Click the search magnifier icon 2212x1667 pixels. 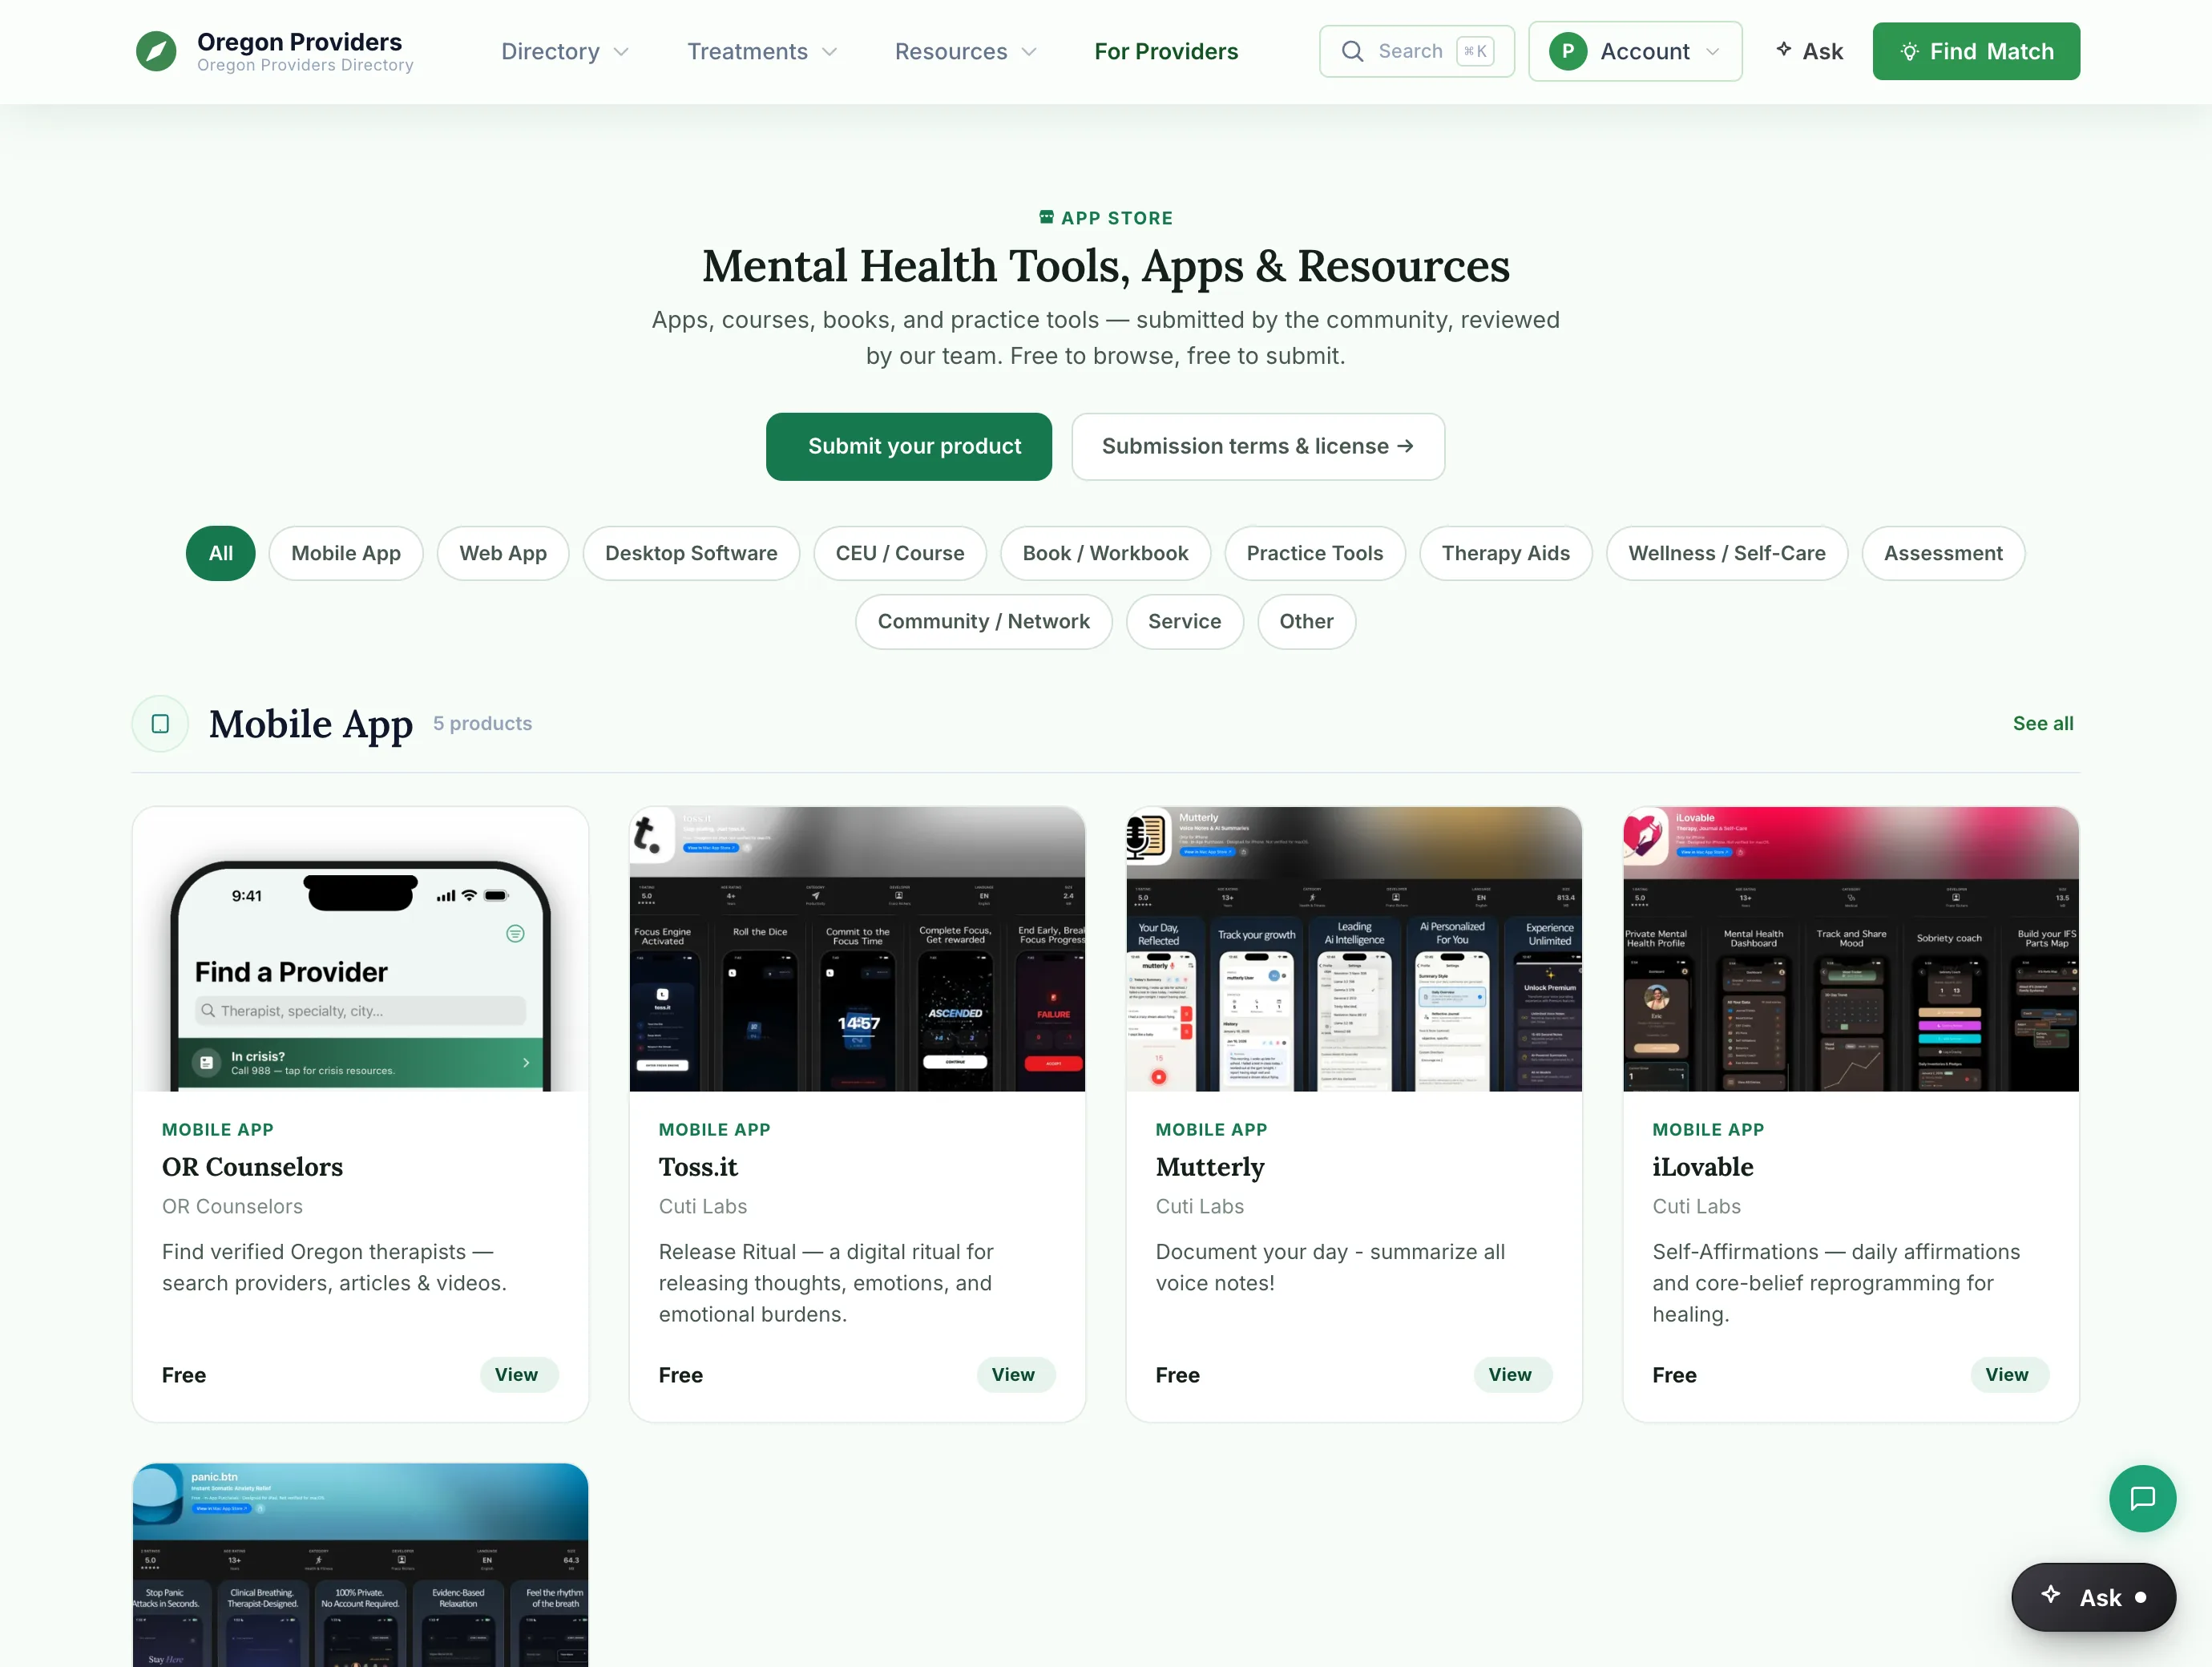pos(1352,51)
